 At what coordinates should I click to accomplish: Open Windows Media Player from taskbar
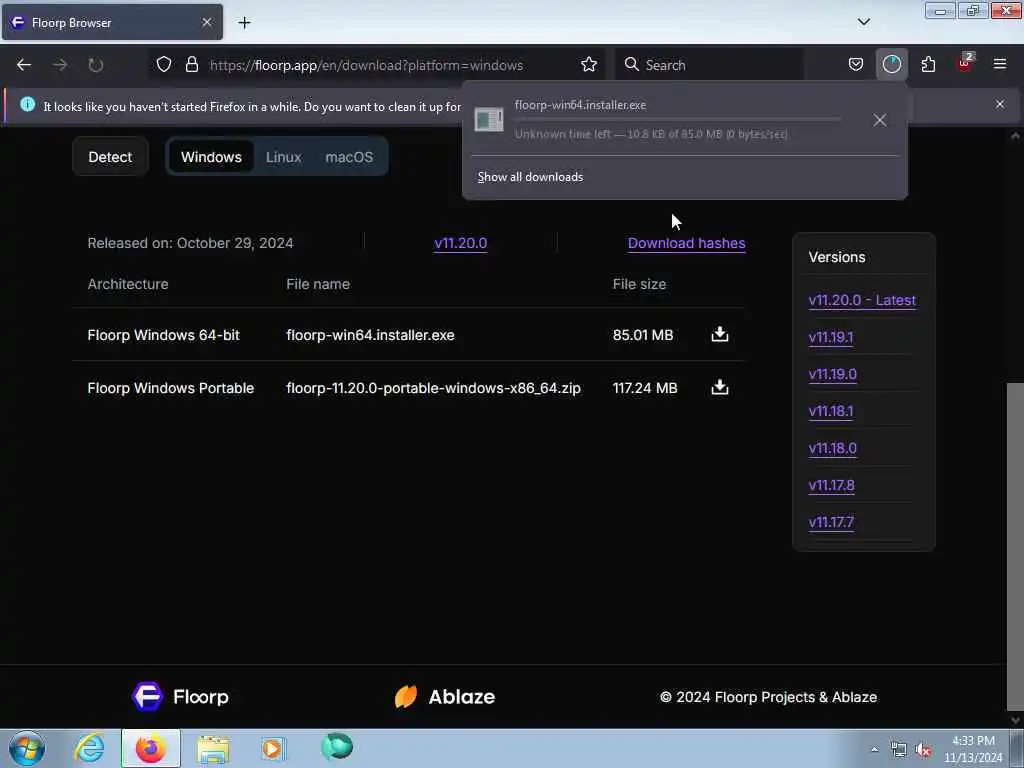(x=274, y=748)
